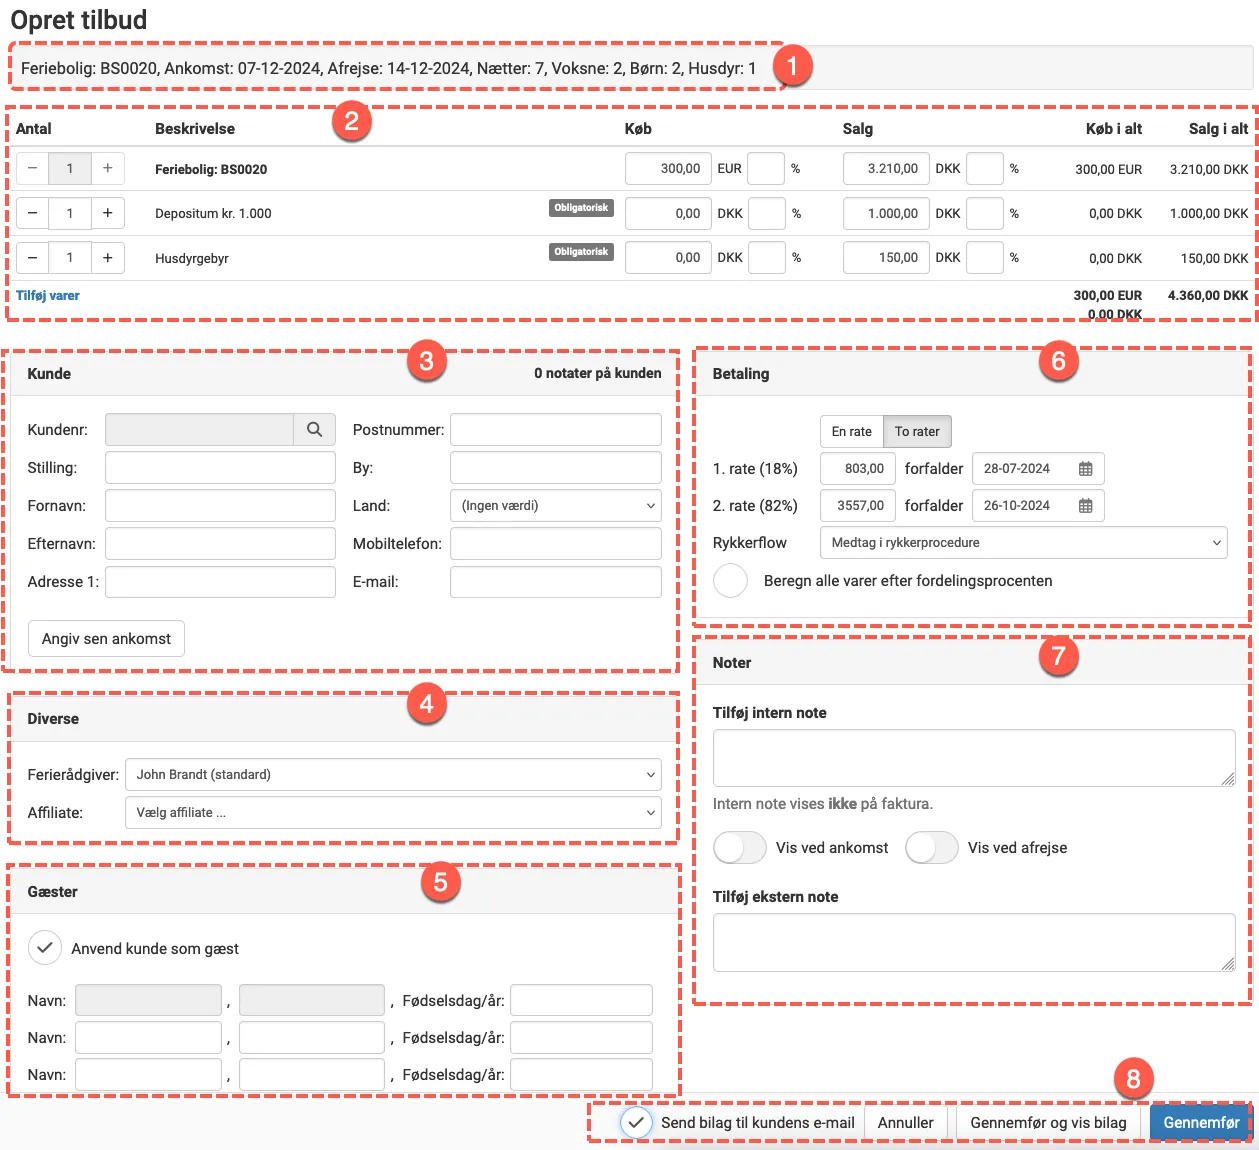Uncheck 'Anvend kunde som gæst'

(x=45, y=948)
